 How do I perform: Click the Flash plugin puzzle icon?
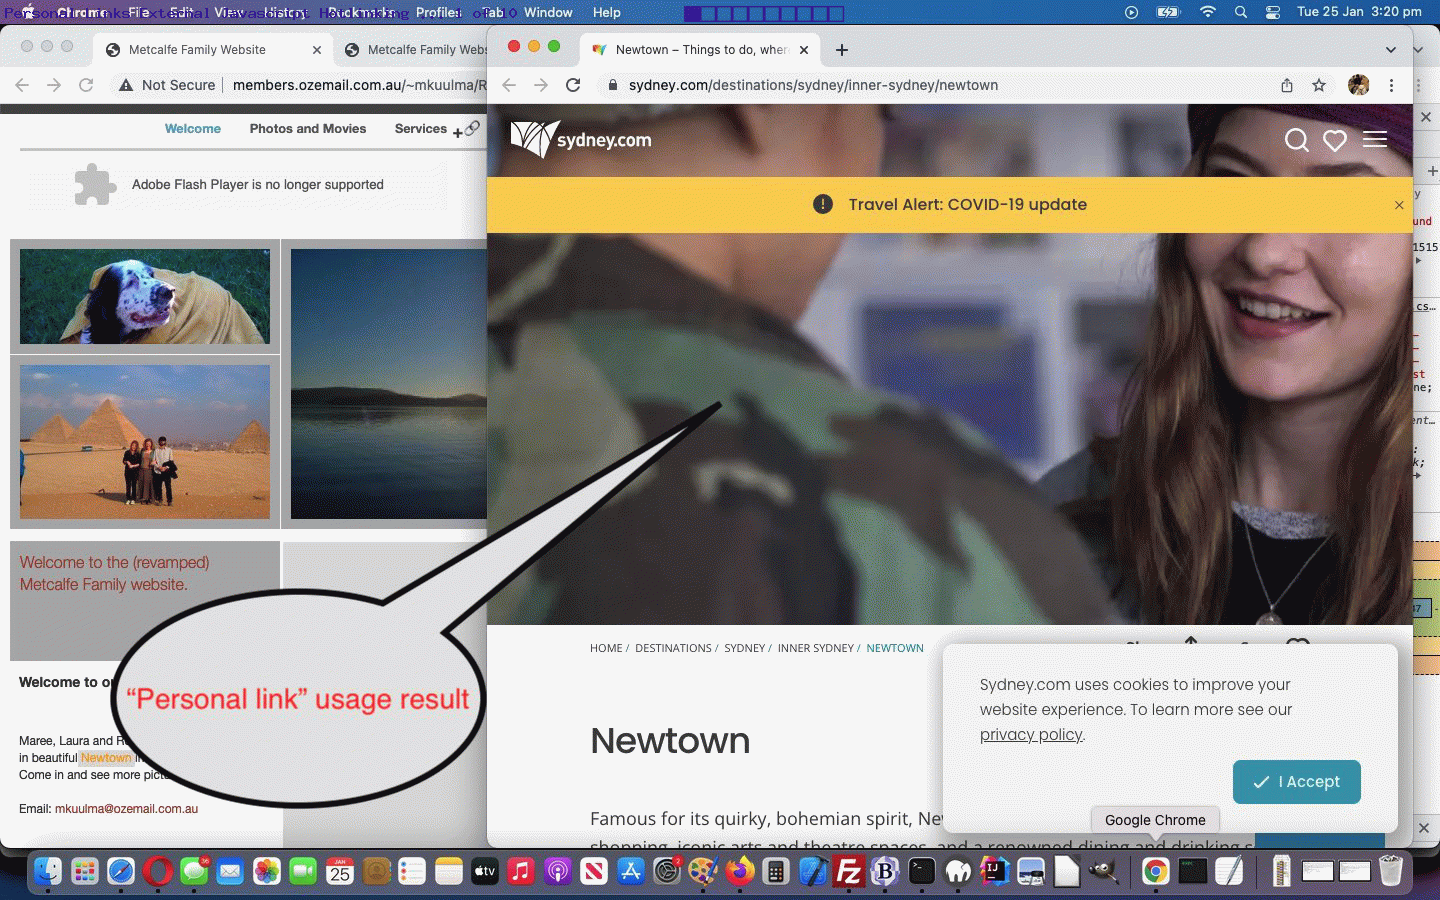(95, 185)
